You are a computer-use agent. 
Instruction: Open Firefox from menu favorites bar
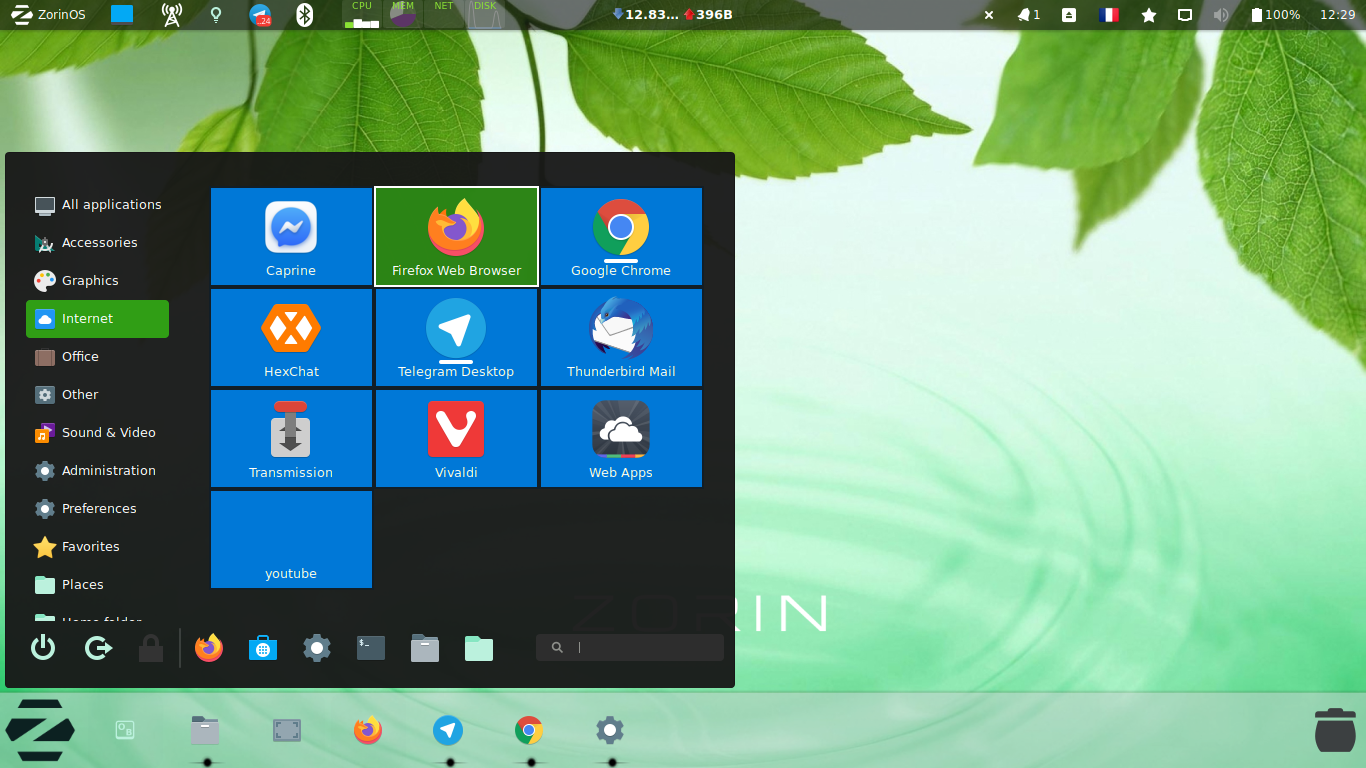point(209,648)
